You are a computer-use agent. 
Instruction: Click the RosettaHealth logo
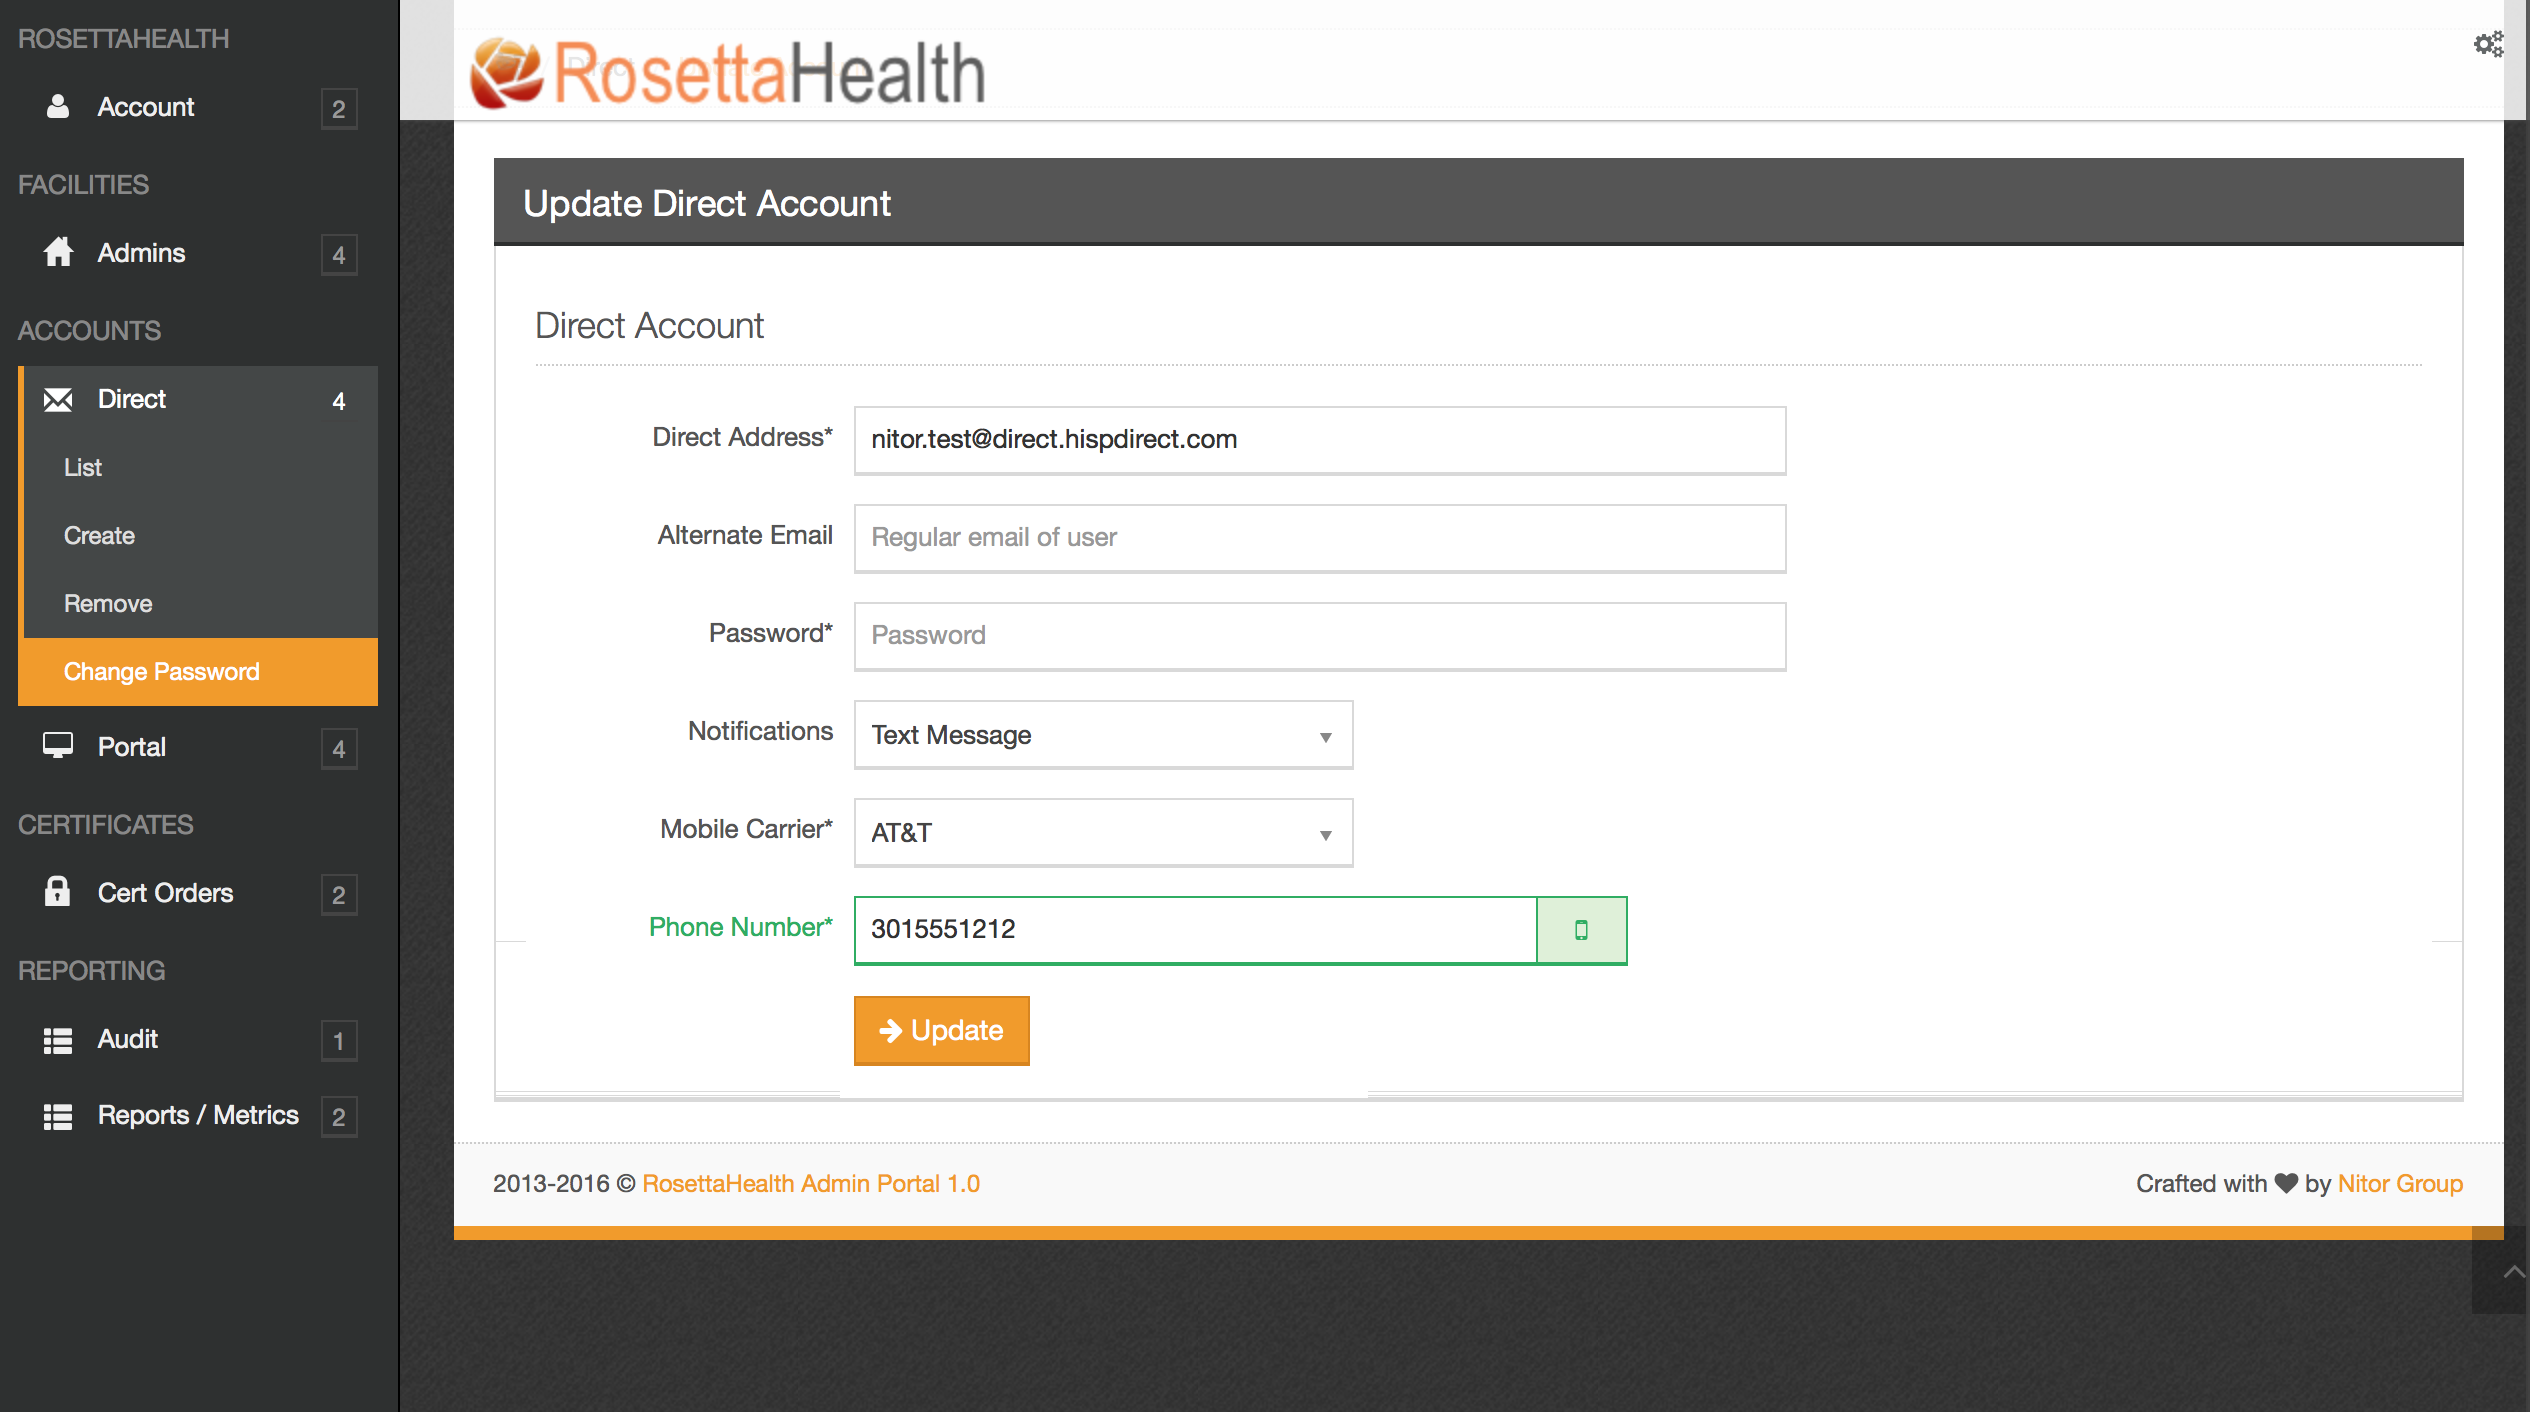coord(728,72)
